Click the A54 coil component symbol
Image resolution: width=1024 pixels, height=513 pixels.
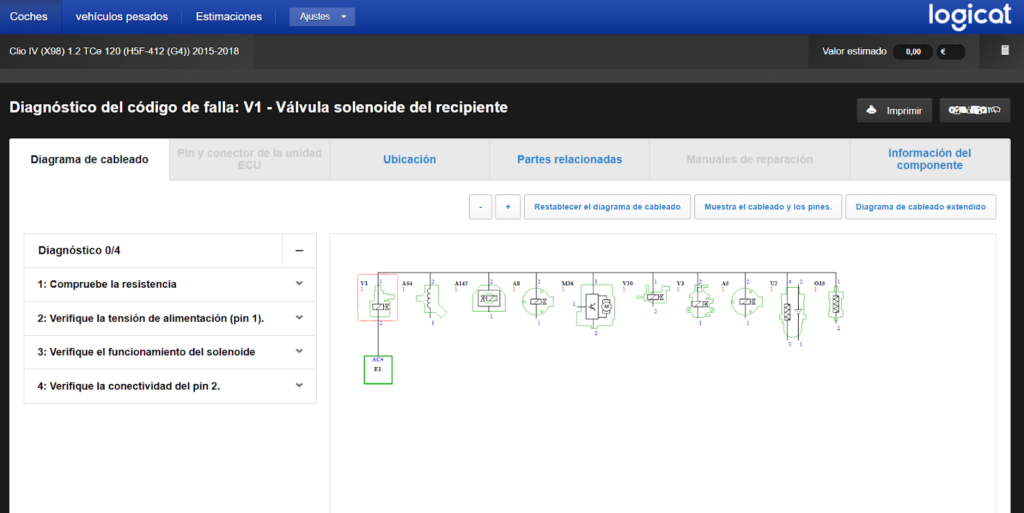click(432, 301)
